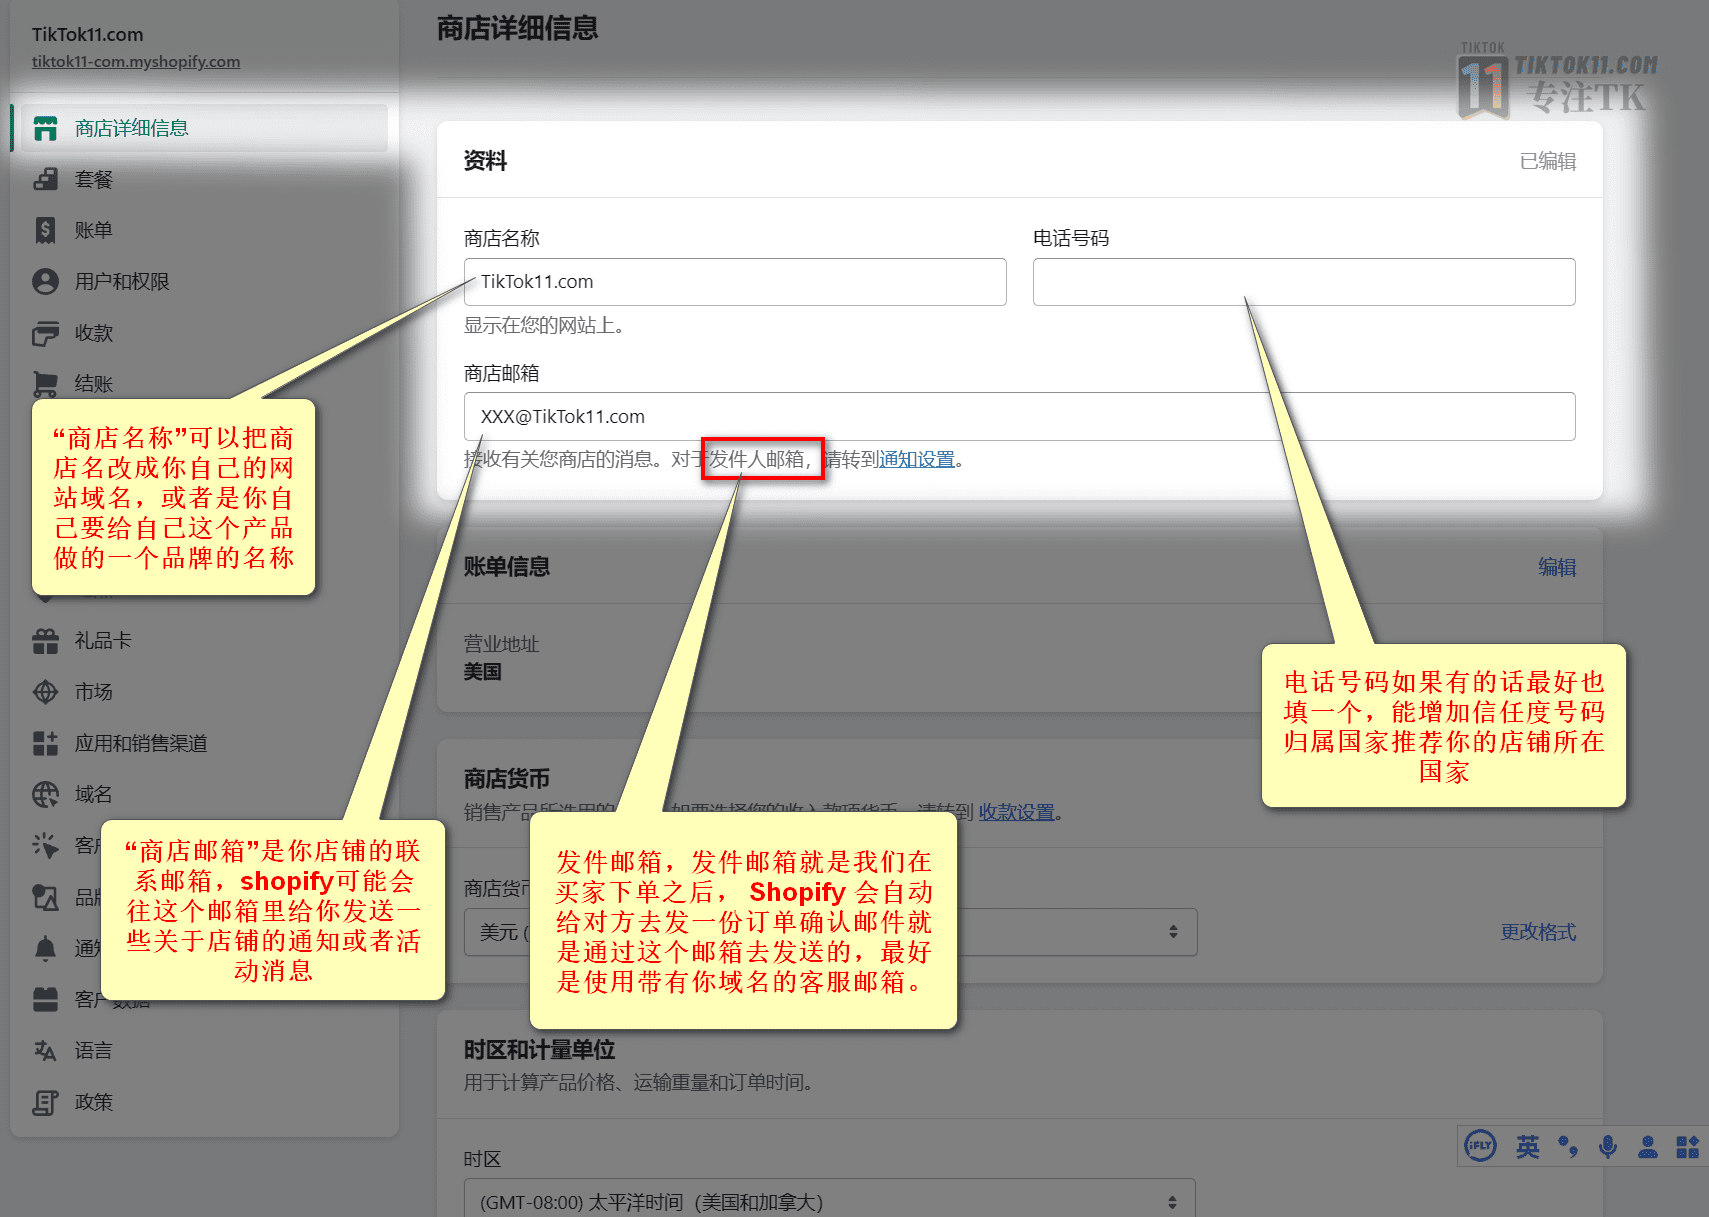This screenshot has height=1217, width=1709.
Task: Click the 礼品卡 gift icon
Action: pyautogui.click(x=45, y=641)
